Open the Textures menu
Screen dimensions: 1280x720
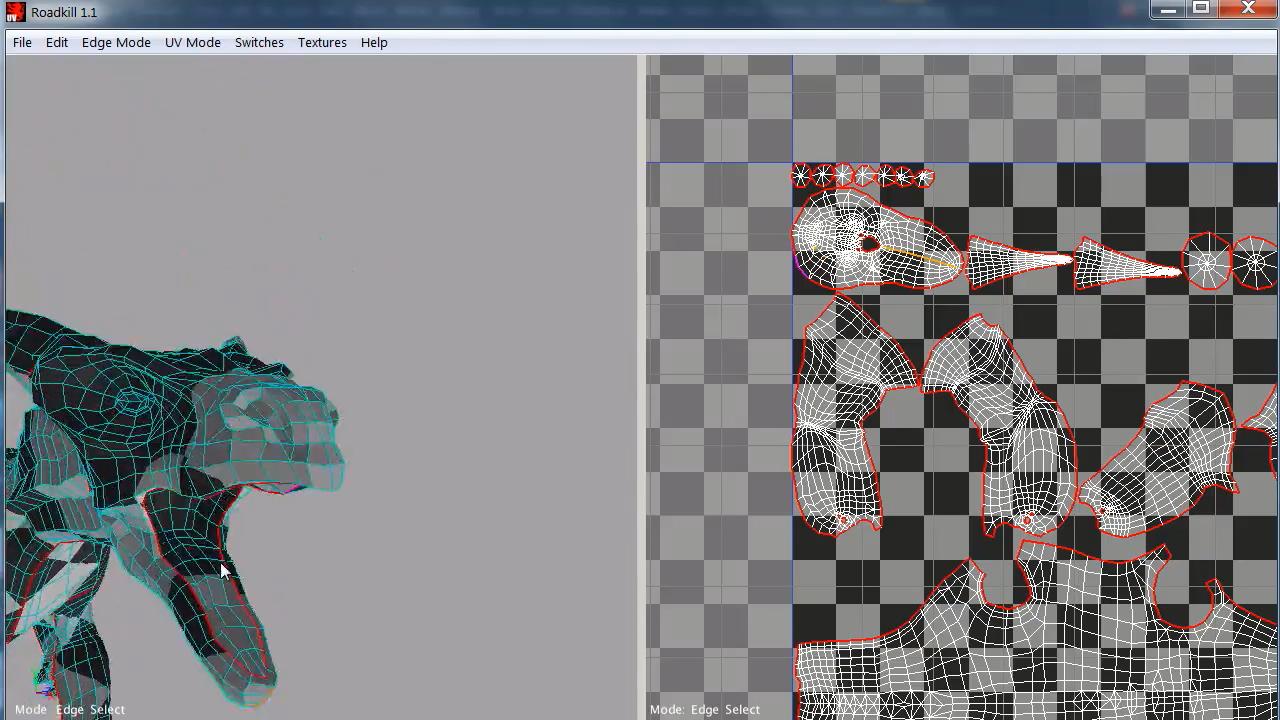pos(322,43)
